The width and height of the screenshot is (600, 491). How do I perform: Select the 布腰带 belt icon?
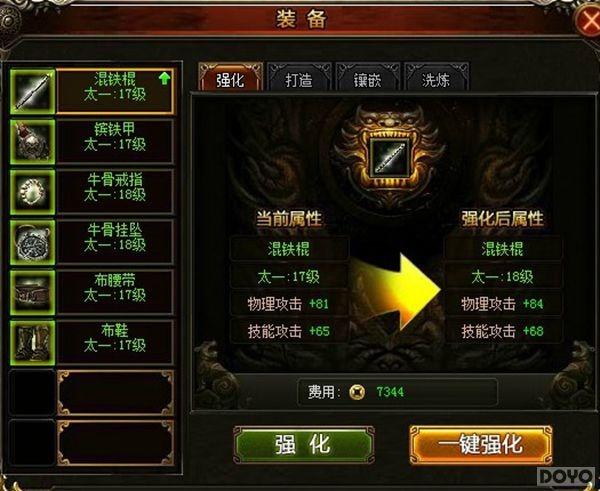(33, 293)
